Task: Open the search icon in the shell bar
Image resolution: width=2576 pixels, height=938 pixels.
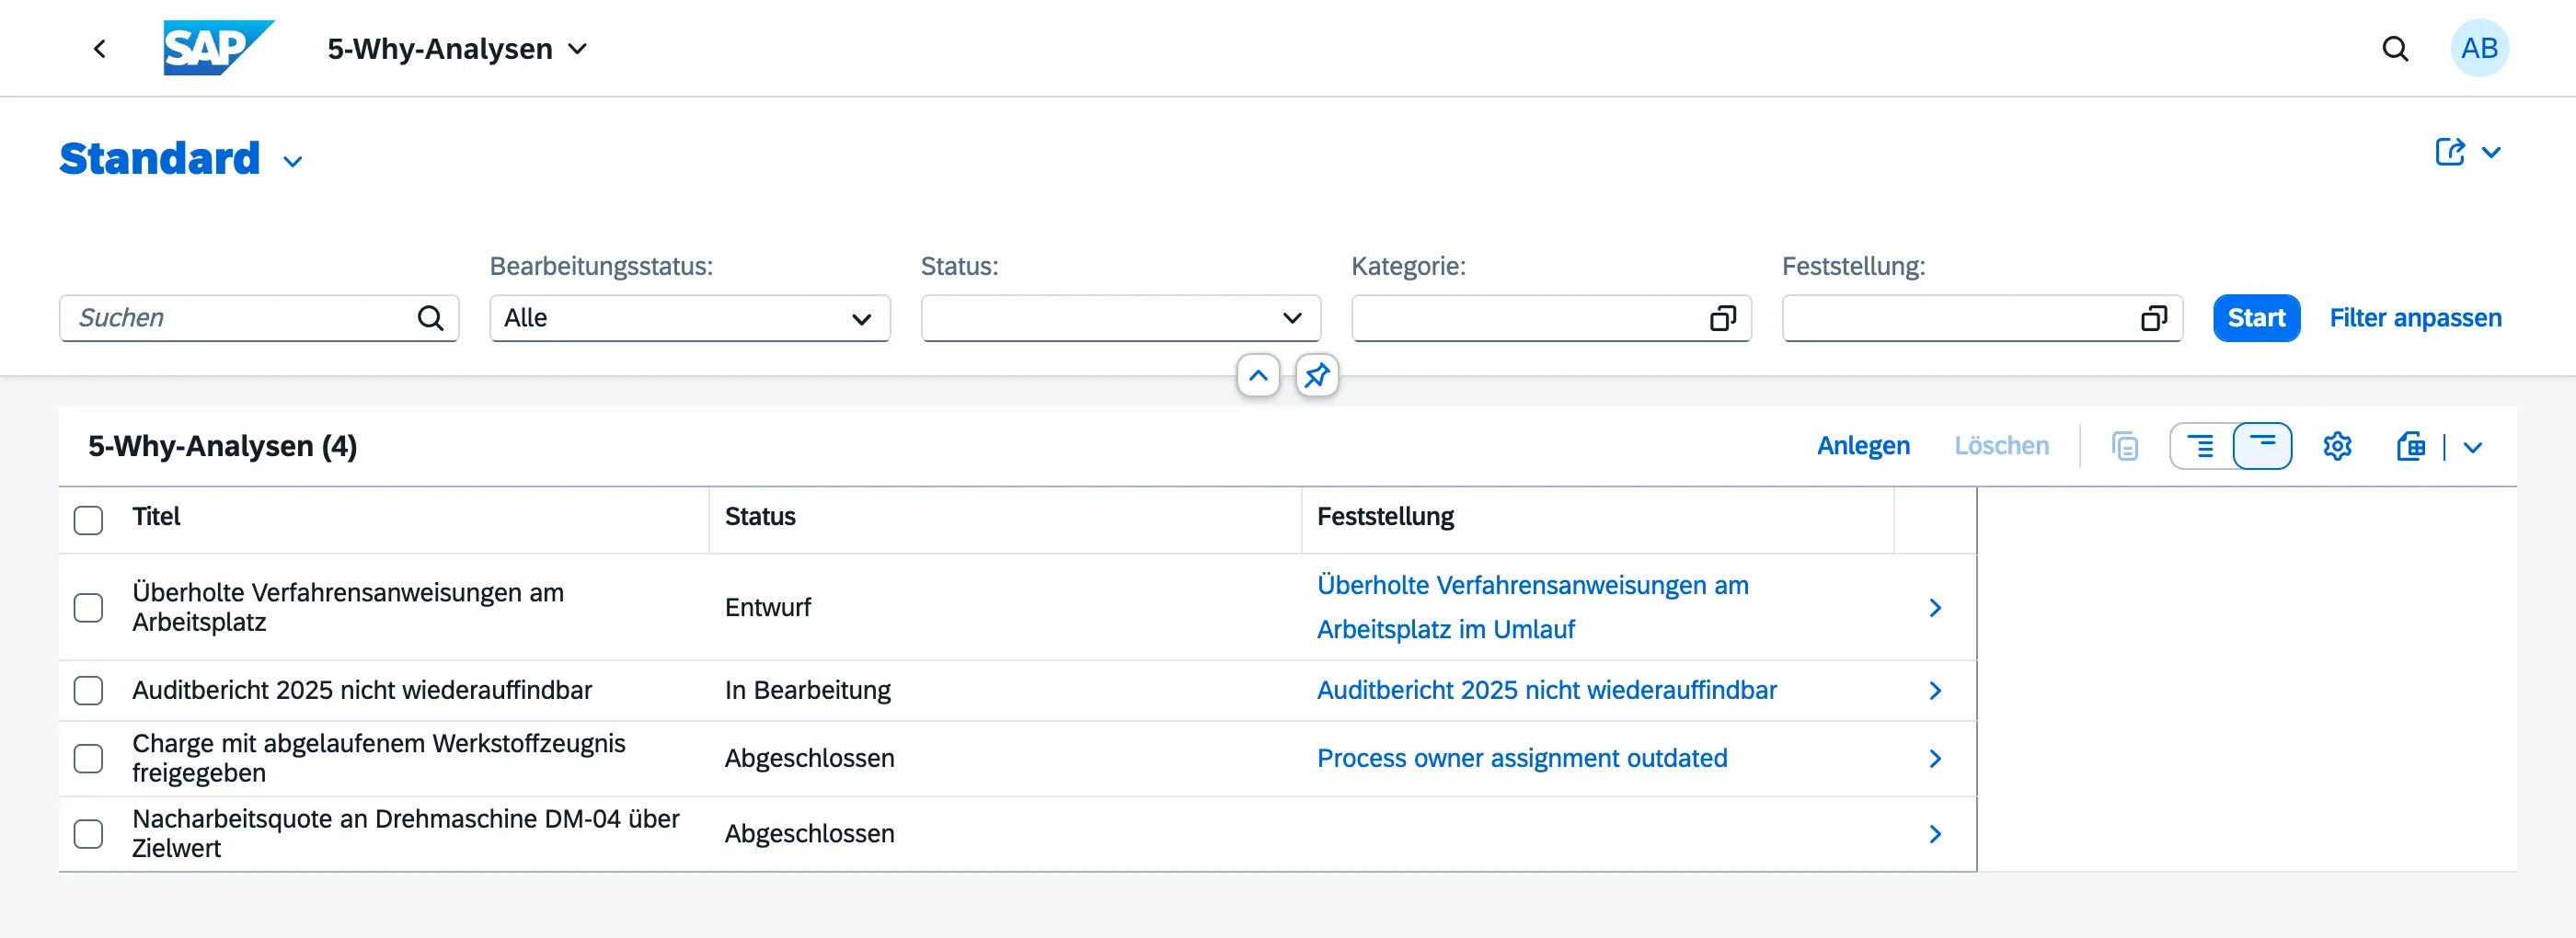Action: tap(2395, 48)
